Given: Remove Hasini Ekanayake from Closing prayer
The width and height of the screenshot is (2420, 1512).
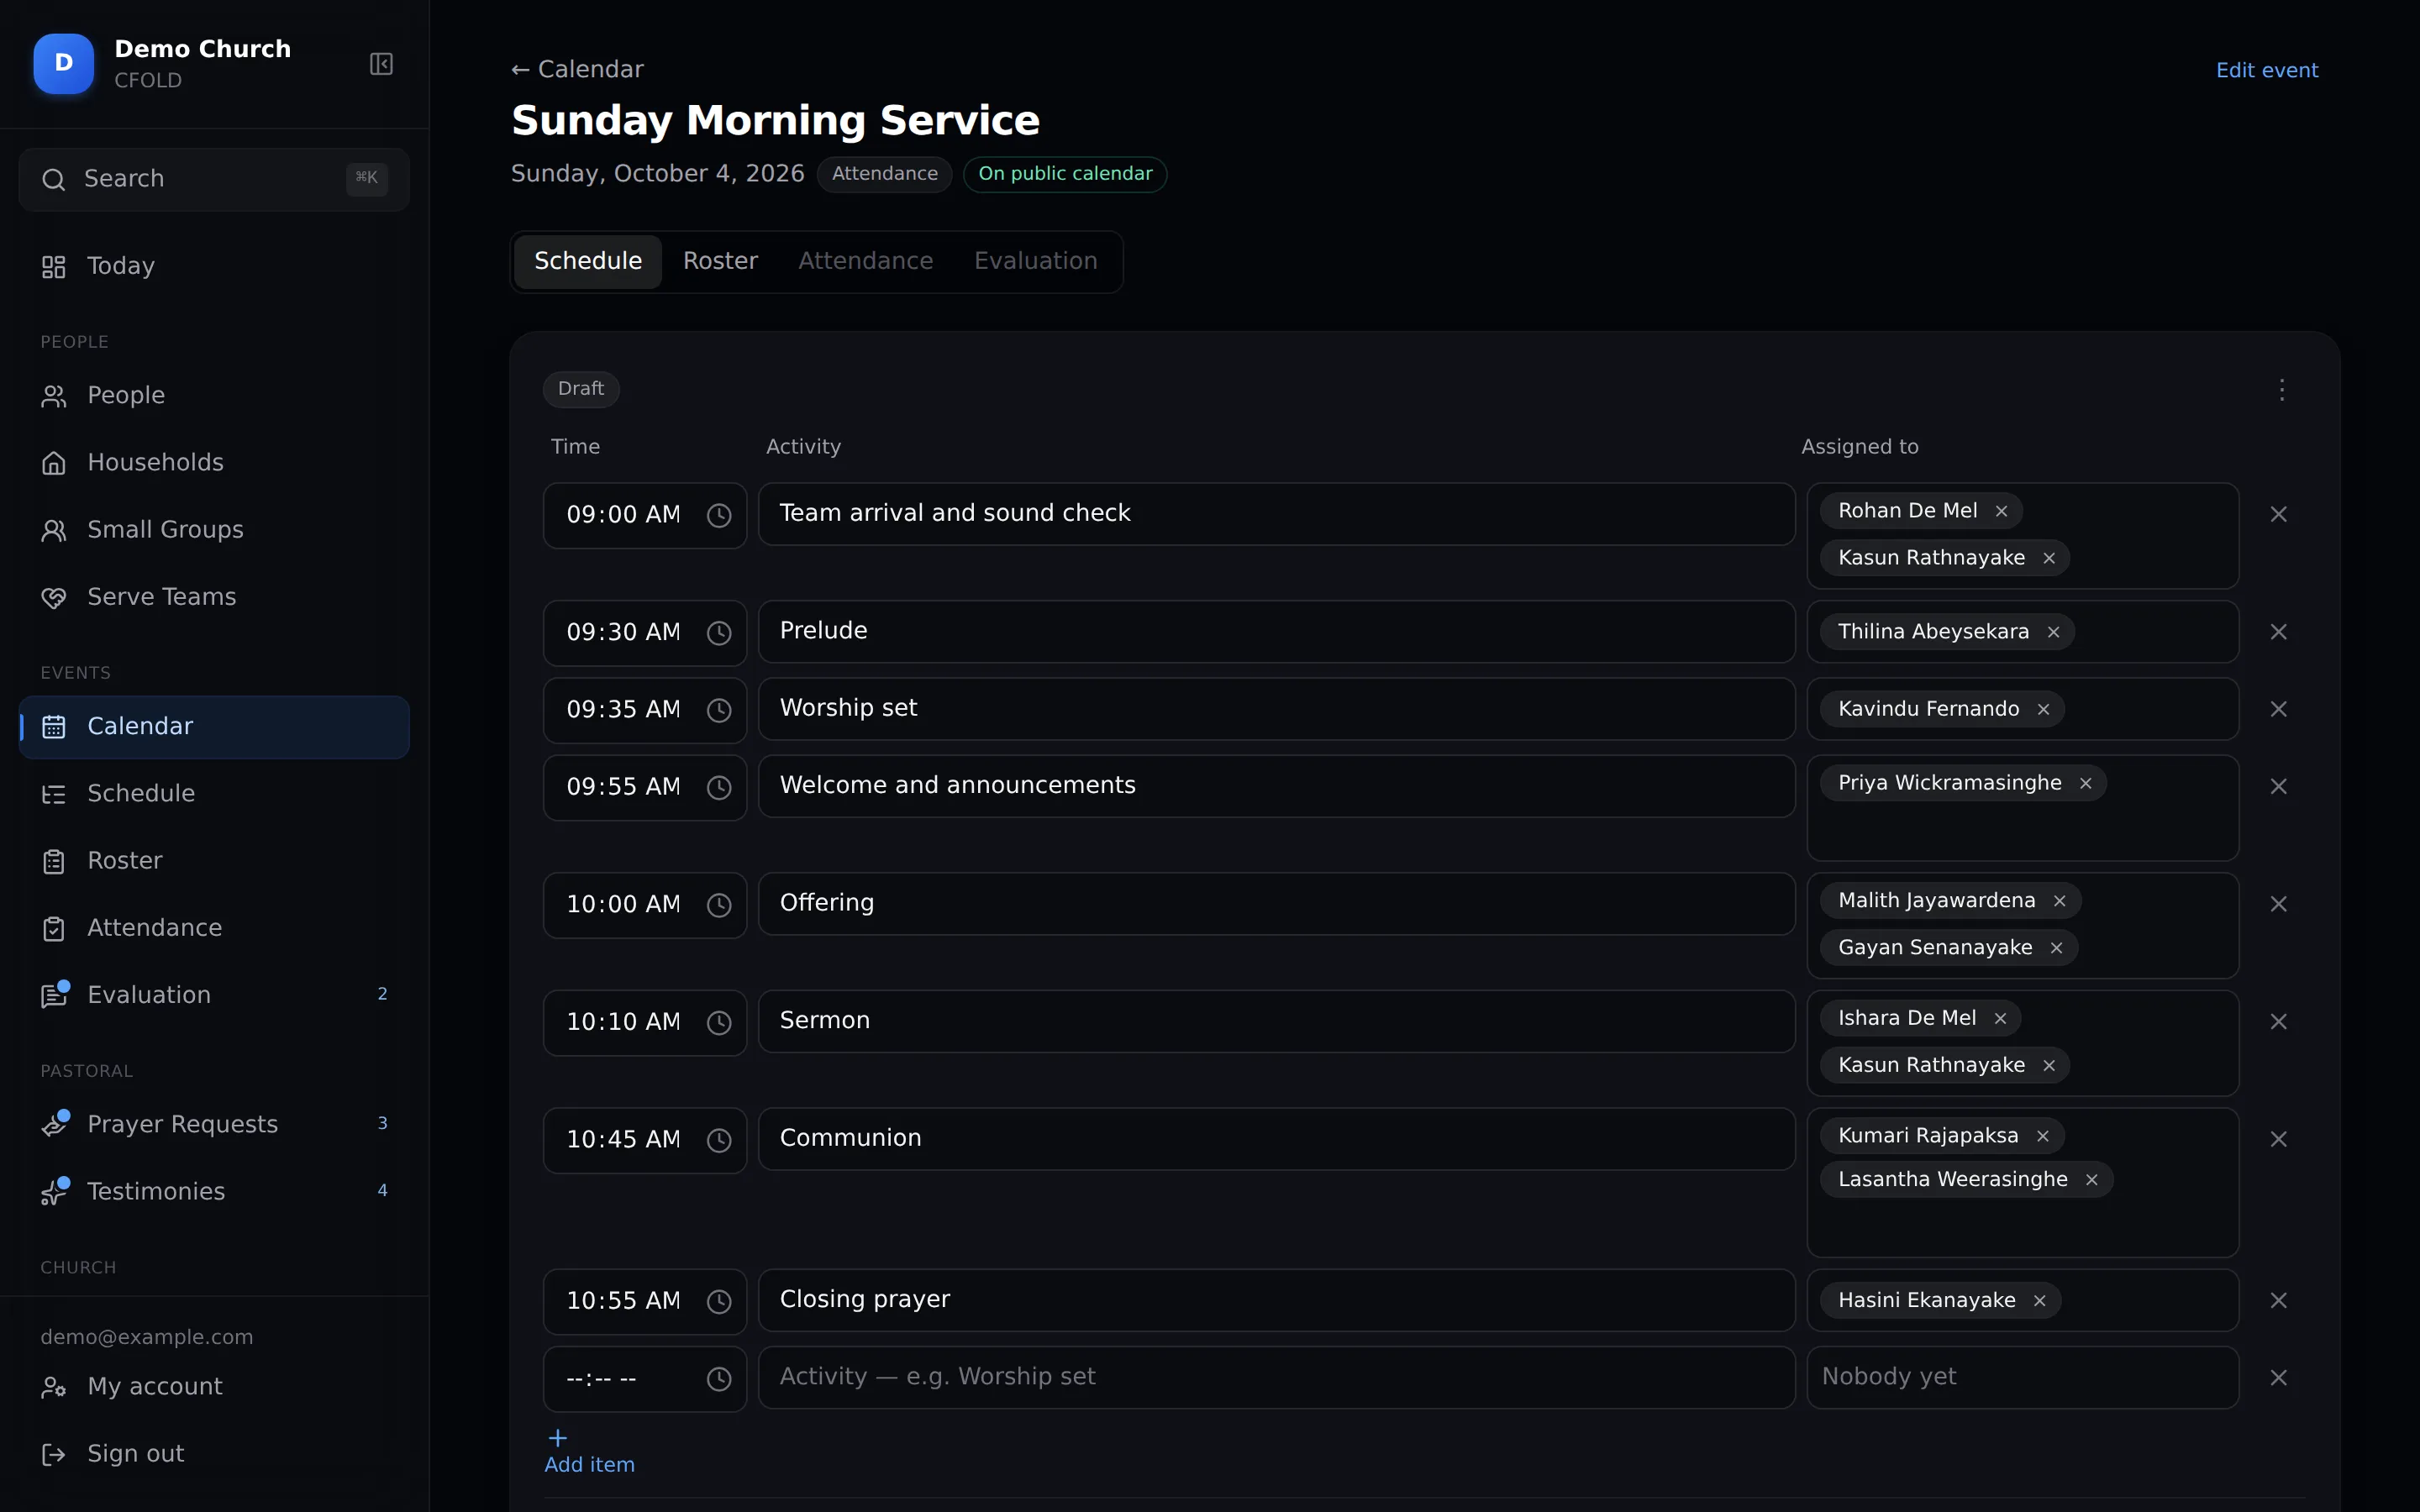Looking at the screenshot, I should coord(2039,1301).
